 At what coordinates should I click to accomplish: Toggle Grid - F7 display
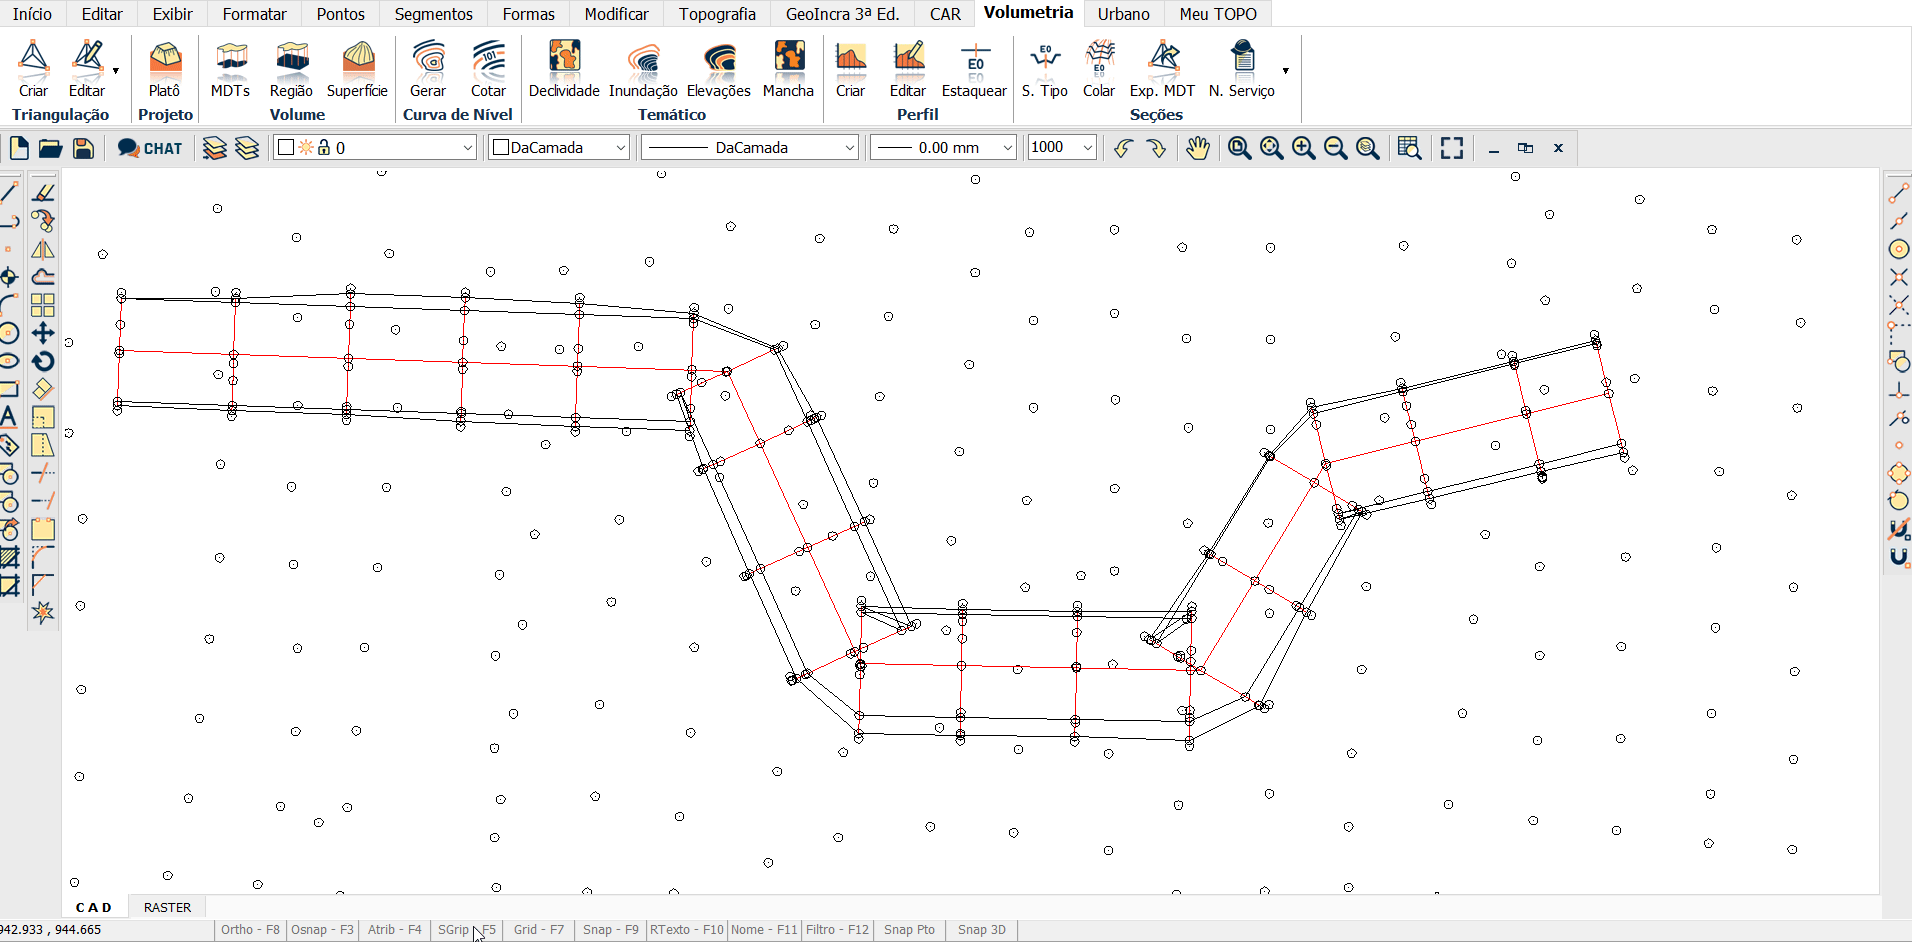pyautogui.click(x=539, y=930)
